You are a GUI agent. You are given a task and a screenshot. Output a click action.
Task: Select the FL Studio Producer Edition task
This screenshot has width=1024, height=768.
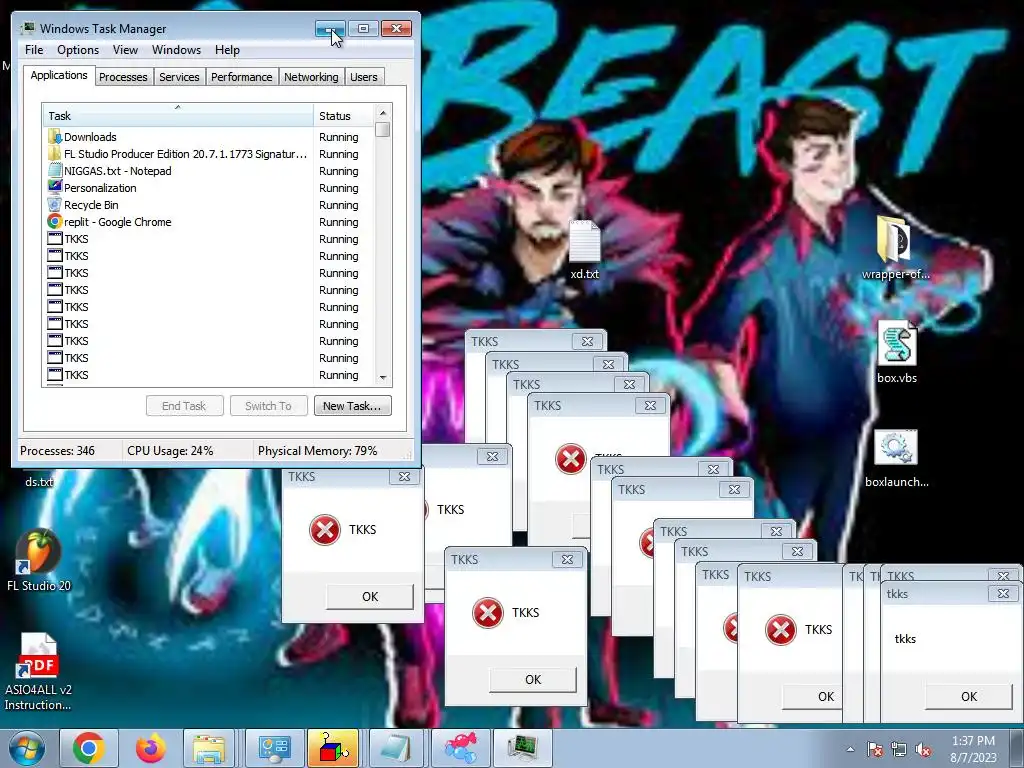(178, 154)
